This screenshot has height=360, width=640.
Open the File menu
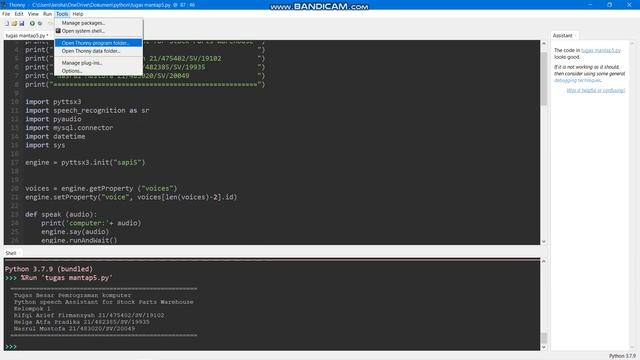[6, 14]
